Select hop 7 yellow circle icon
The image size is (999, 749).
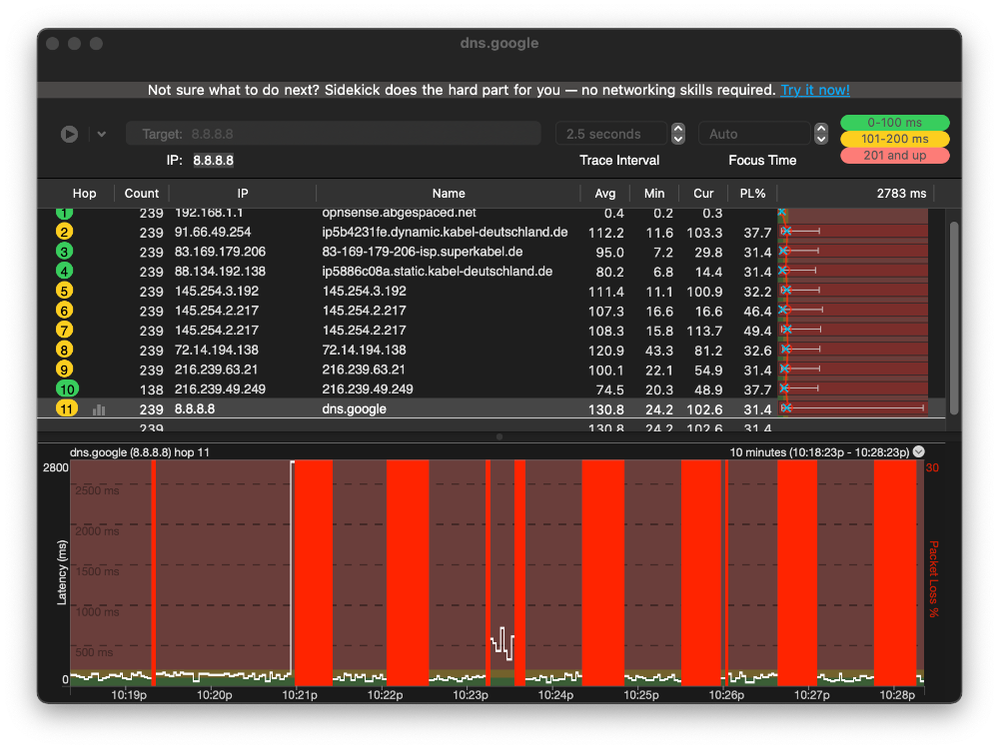(64, 330)
